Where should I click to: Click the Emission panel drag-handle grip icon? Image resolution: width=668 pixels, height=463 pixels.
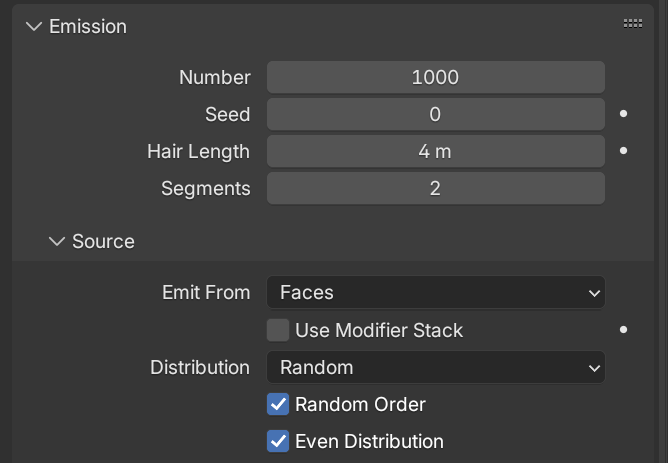click(633, 23)
